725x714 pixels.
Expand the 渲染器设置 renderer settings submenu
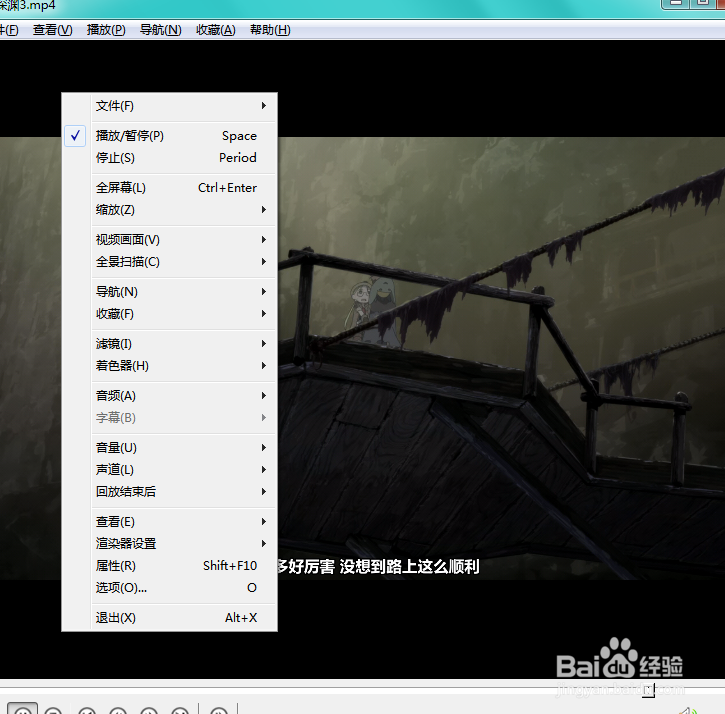pos(169,544)
